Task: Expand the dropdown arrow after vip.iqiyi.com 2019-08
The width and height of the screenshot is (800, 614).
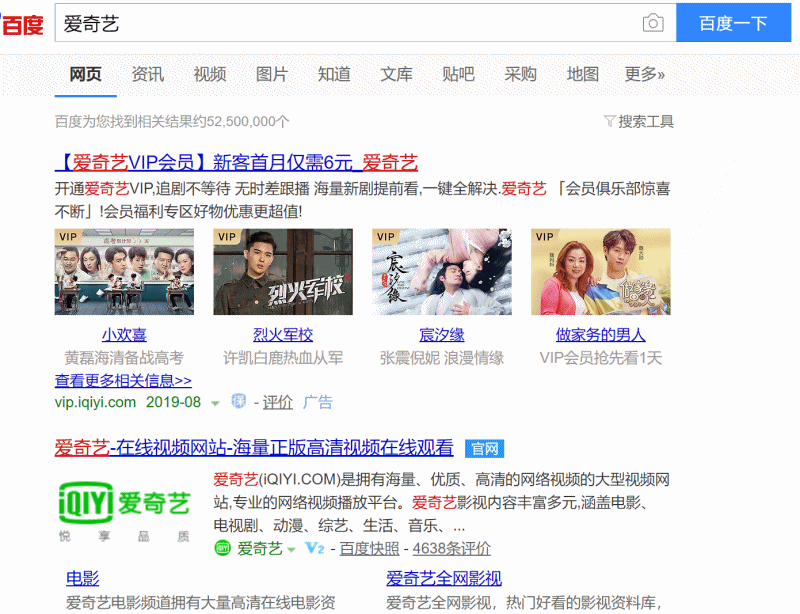Action: pos(215,403)
